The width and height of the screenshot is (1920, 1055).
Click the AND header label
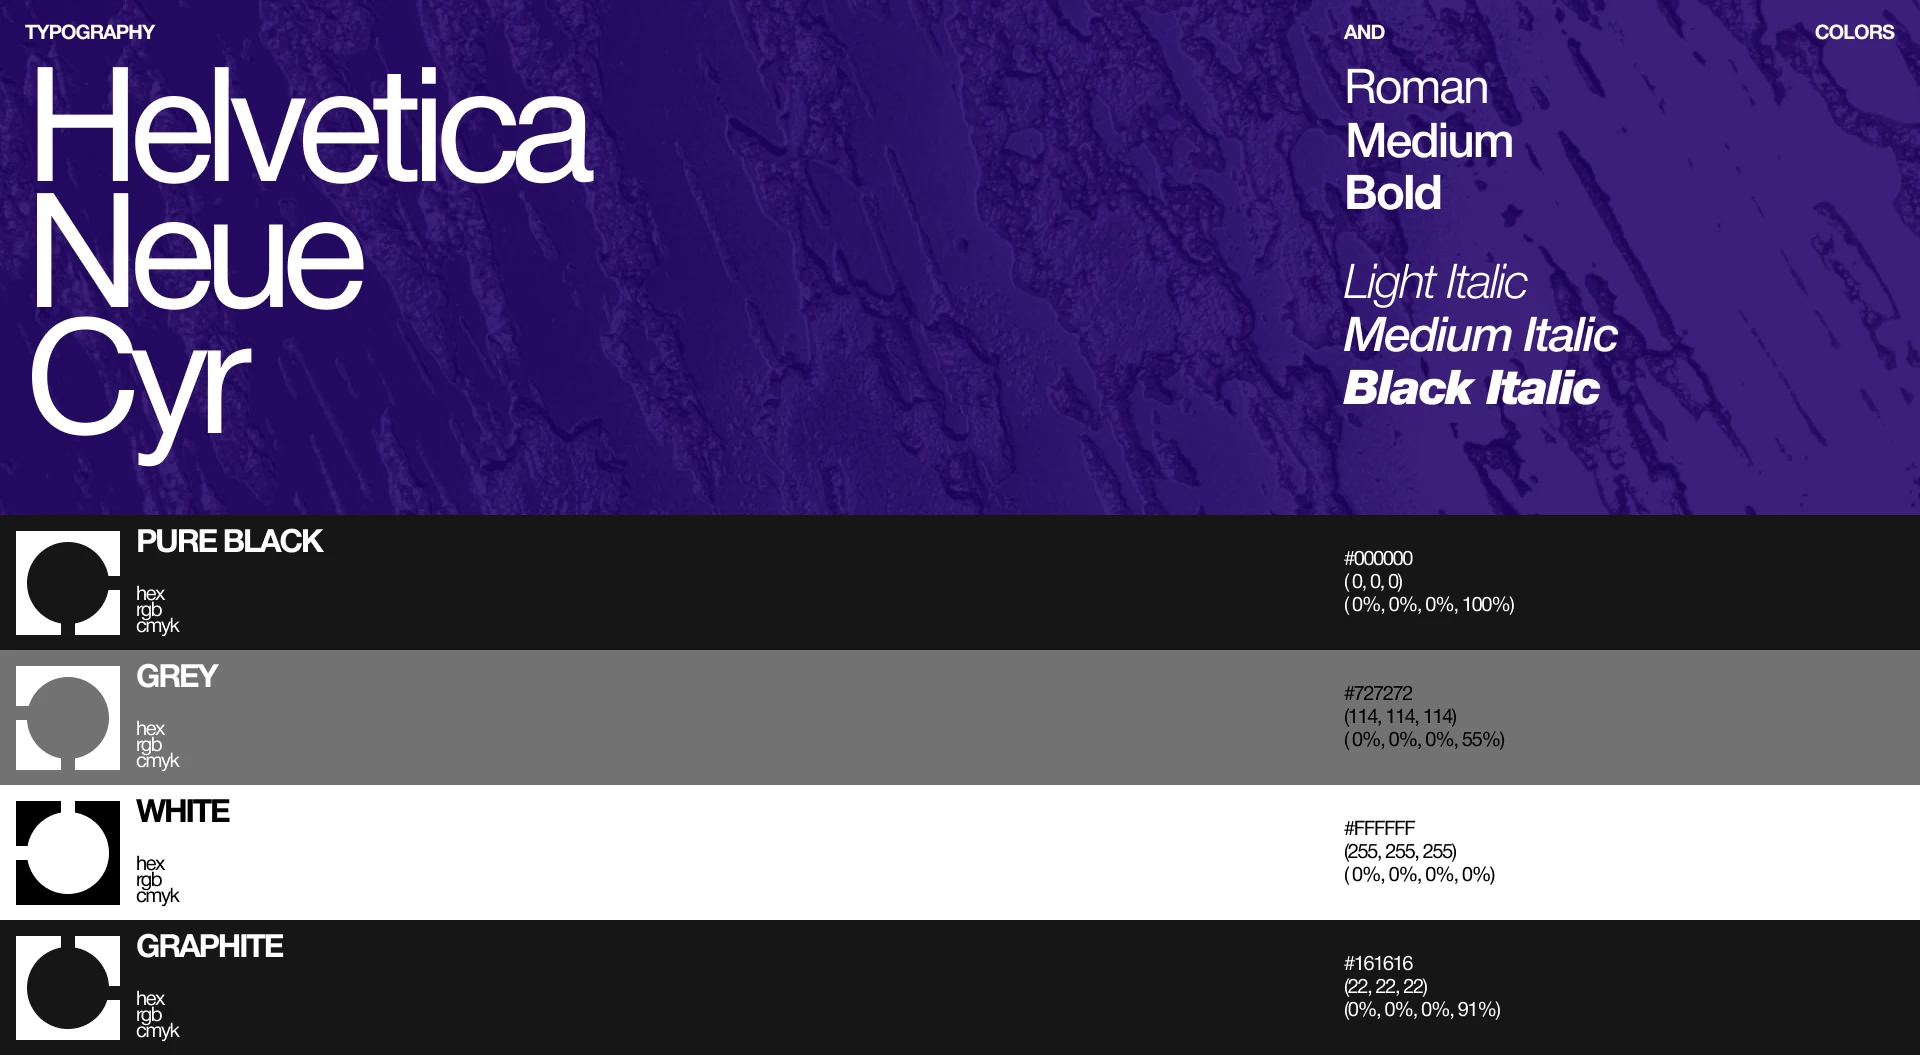tap(1364, 32)
